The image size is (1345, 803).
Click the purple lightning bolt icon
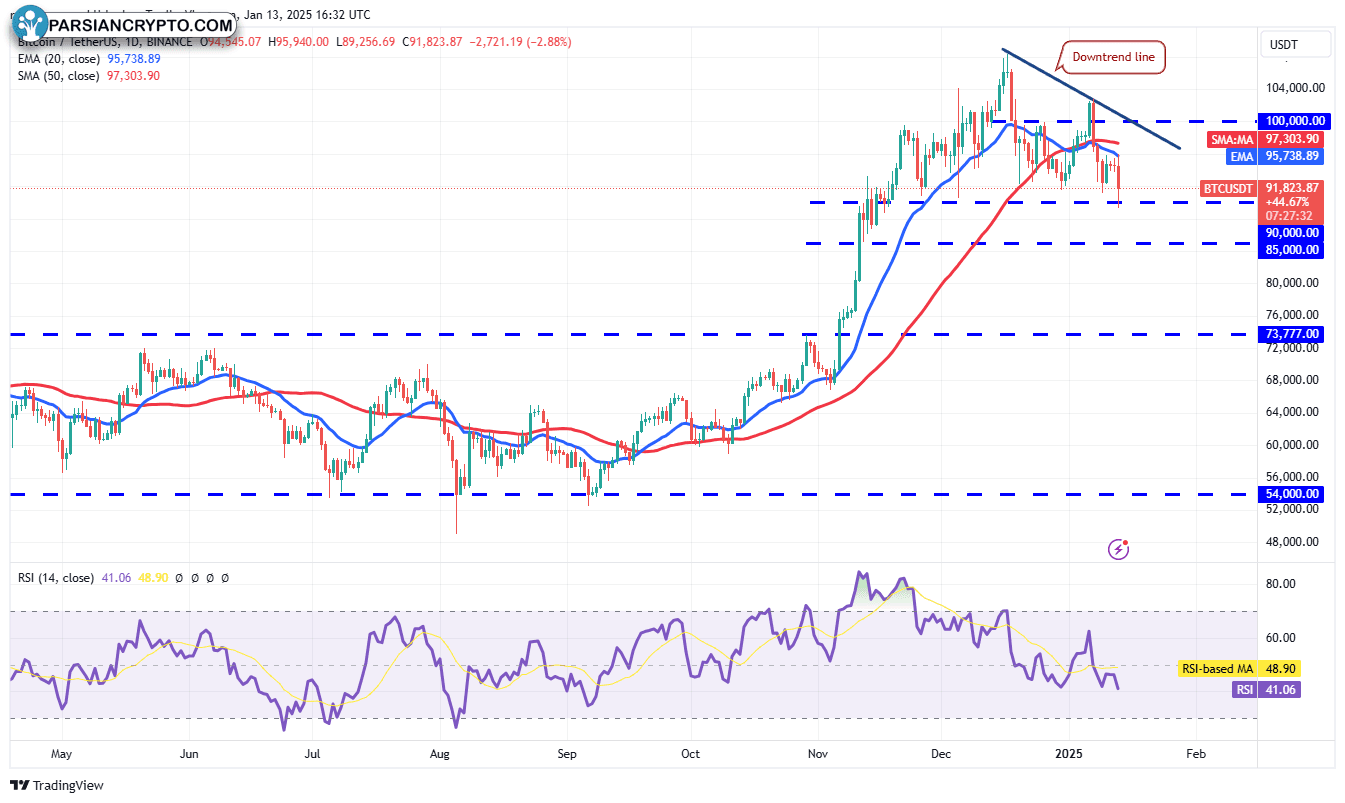[x=1119, y=548]
